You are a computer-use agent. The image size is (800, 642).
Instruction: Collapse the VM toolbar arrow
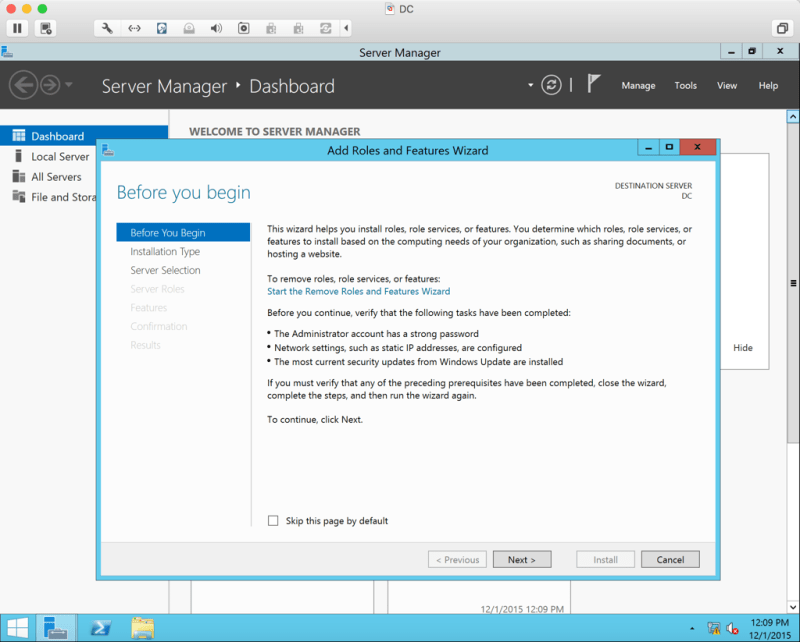coord(345,28)
